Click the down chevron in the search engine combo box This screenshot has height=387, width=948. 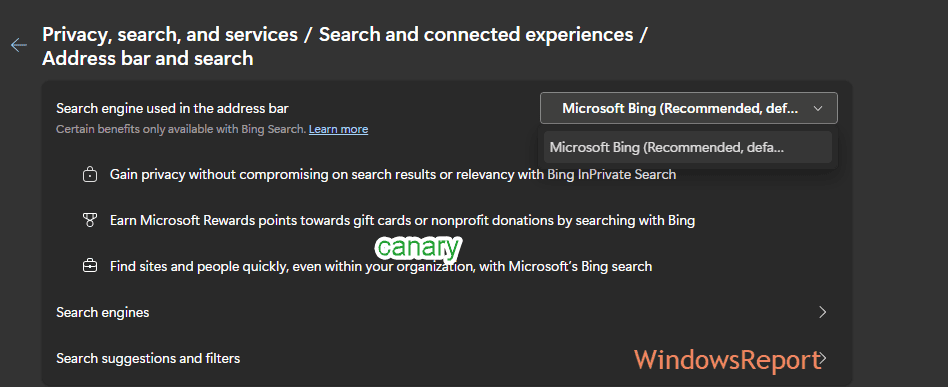(x=818, y=108)
